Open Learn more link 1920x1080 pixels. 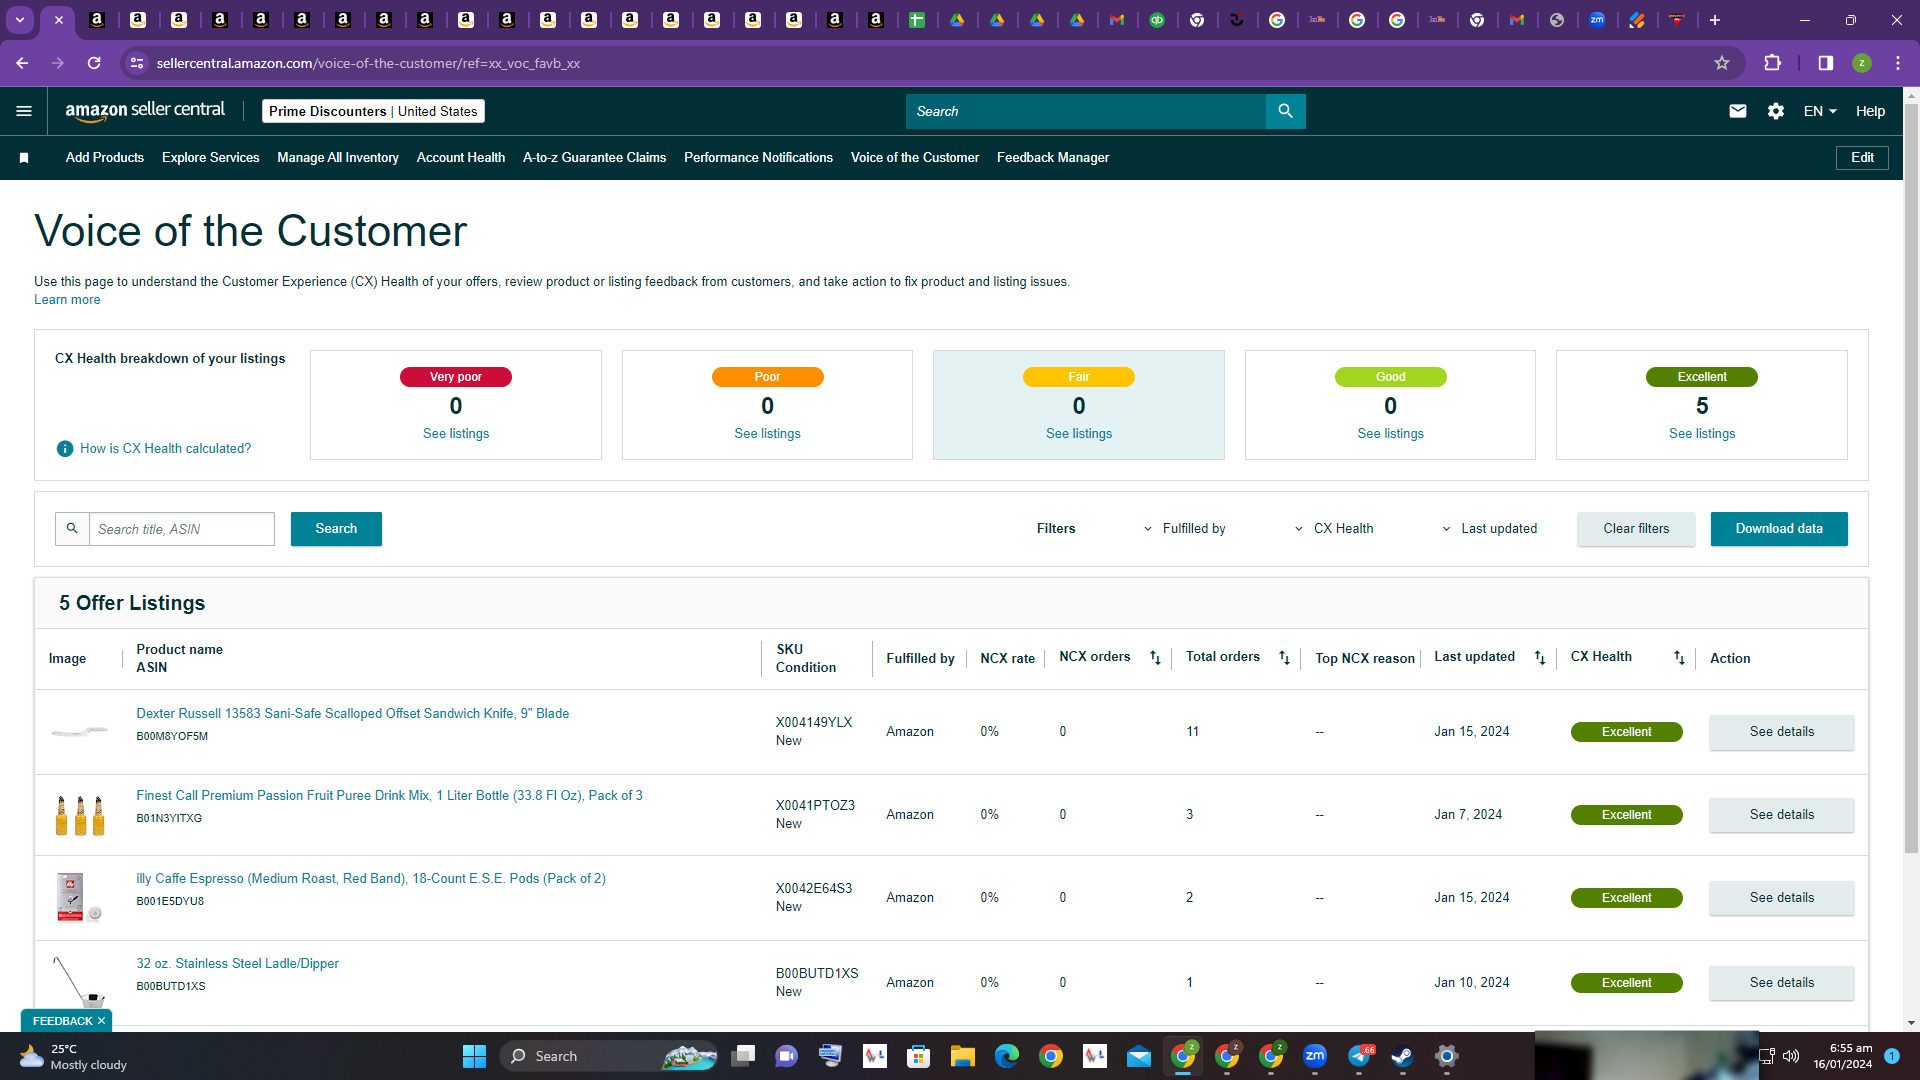pos(67,300)
